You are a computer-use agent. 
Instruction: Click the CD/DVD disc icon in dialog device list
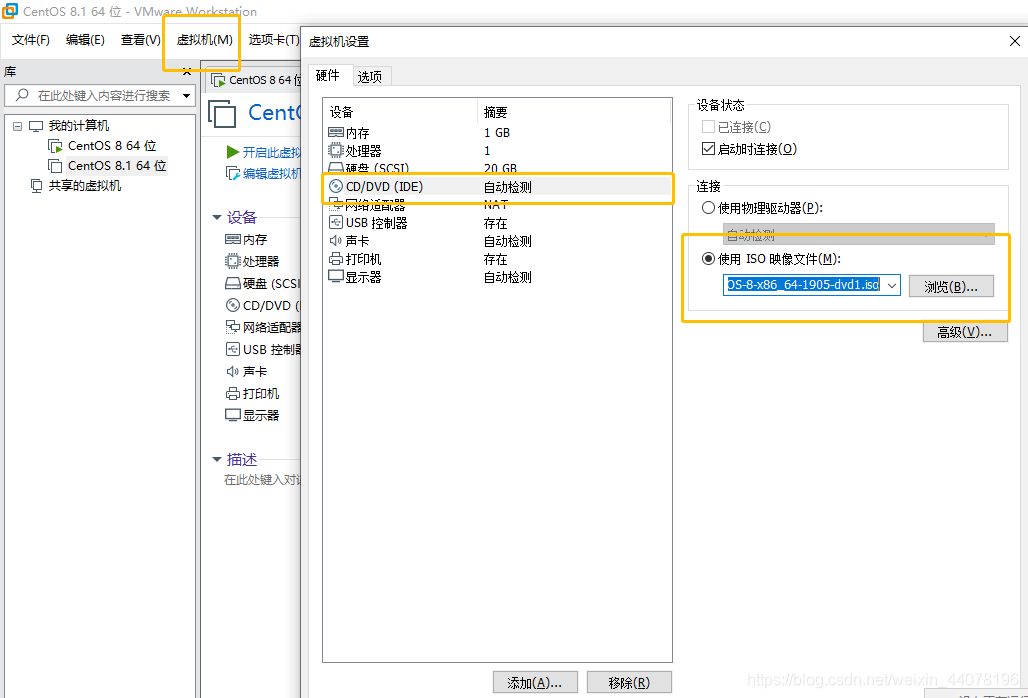pos(336,186)
